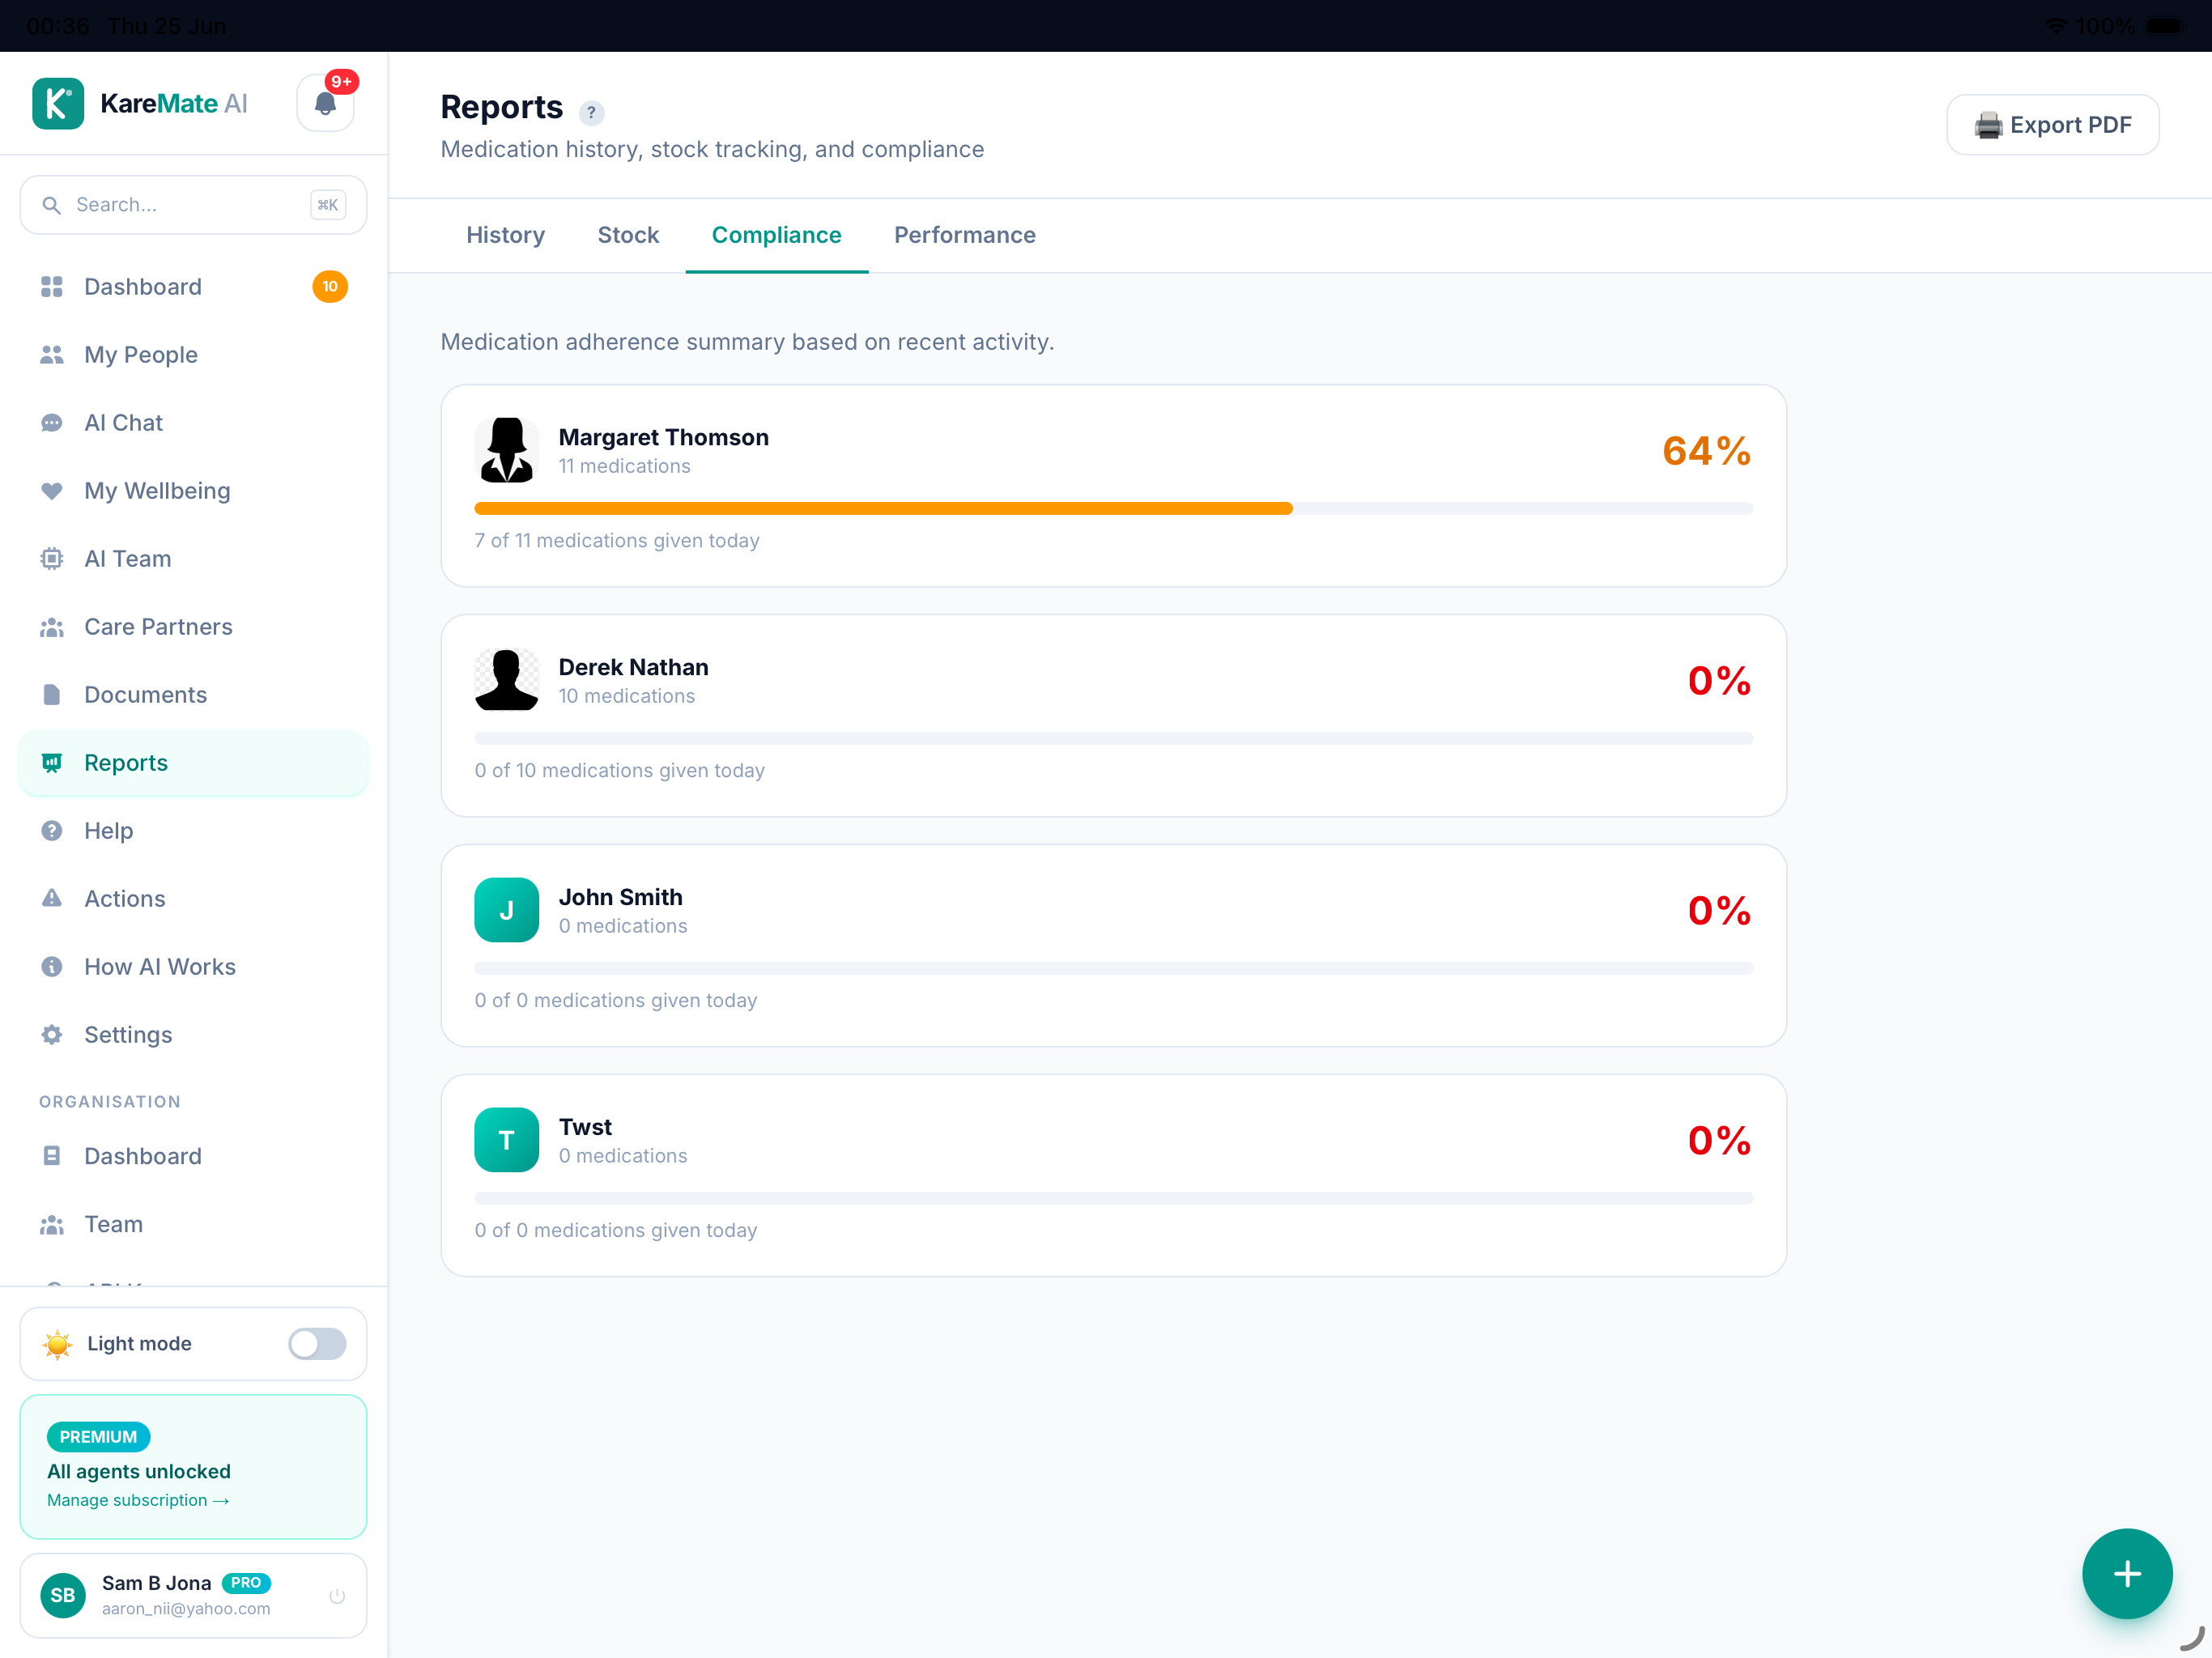This screenshot has height=1658, width=2212.
Task: Click Twst's progress bar
Action: [1113, 1199]
